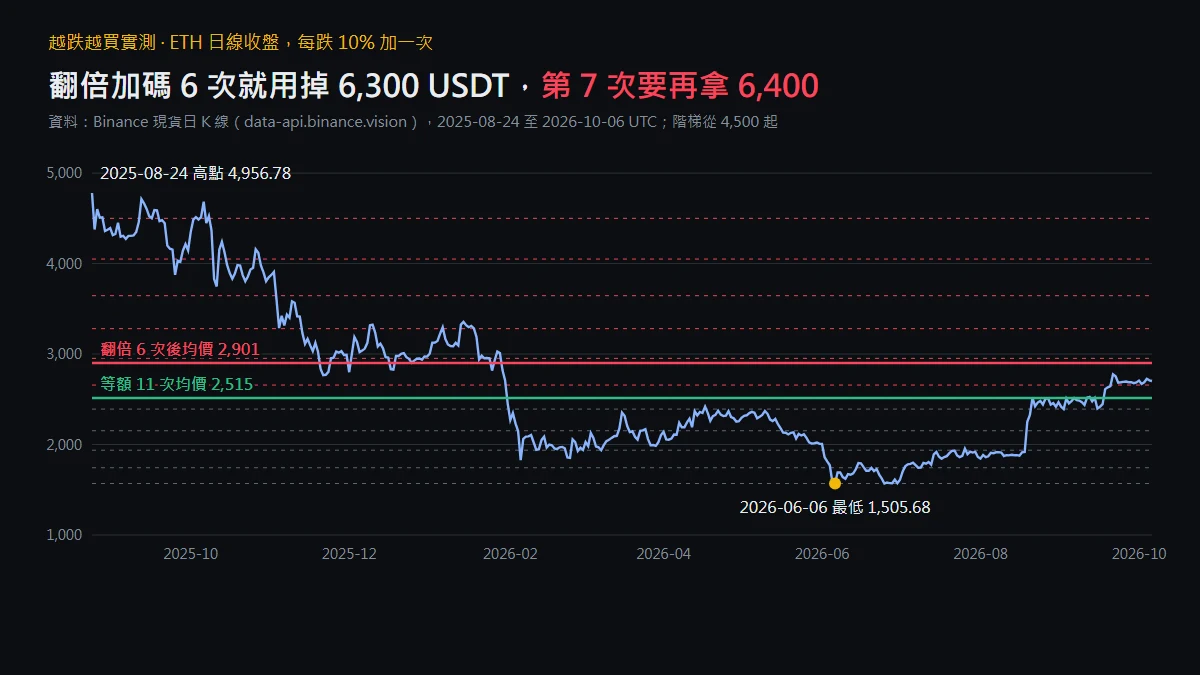Click the yellow low-point marker dot
Screen dimensions: 1200x675
835,483
